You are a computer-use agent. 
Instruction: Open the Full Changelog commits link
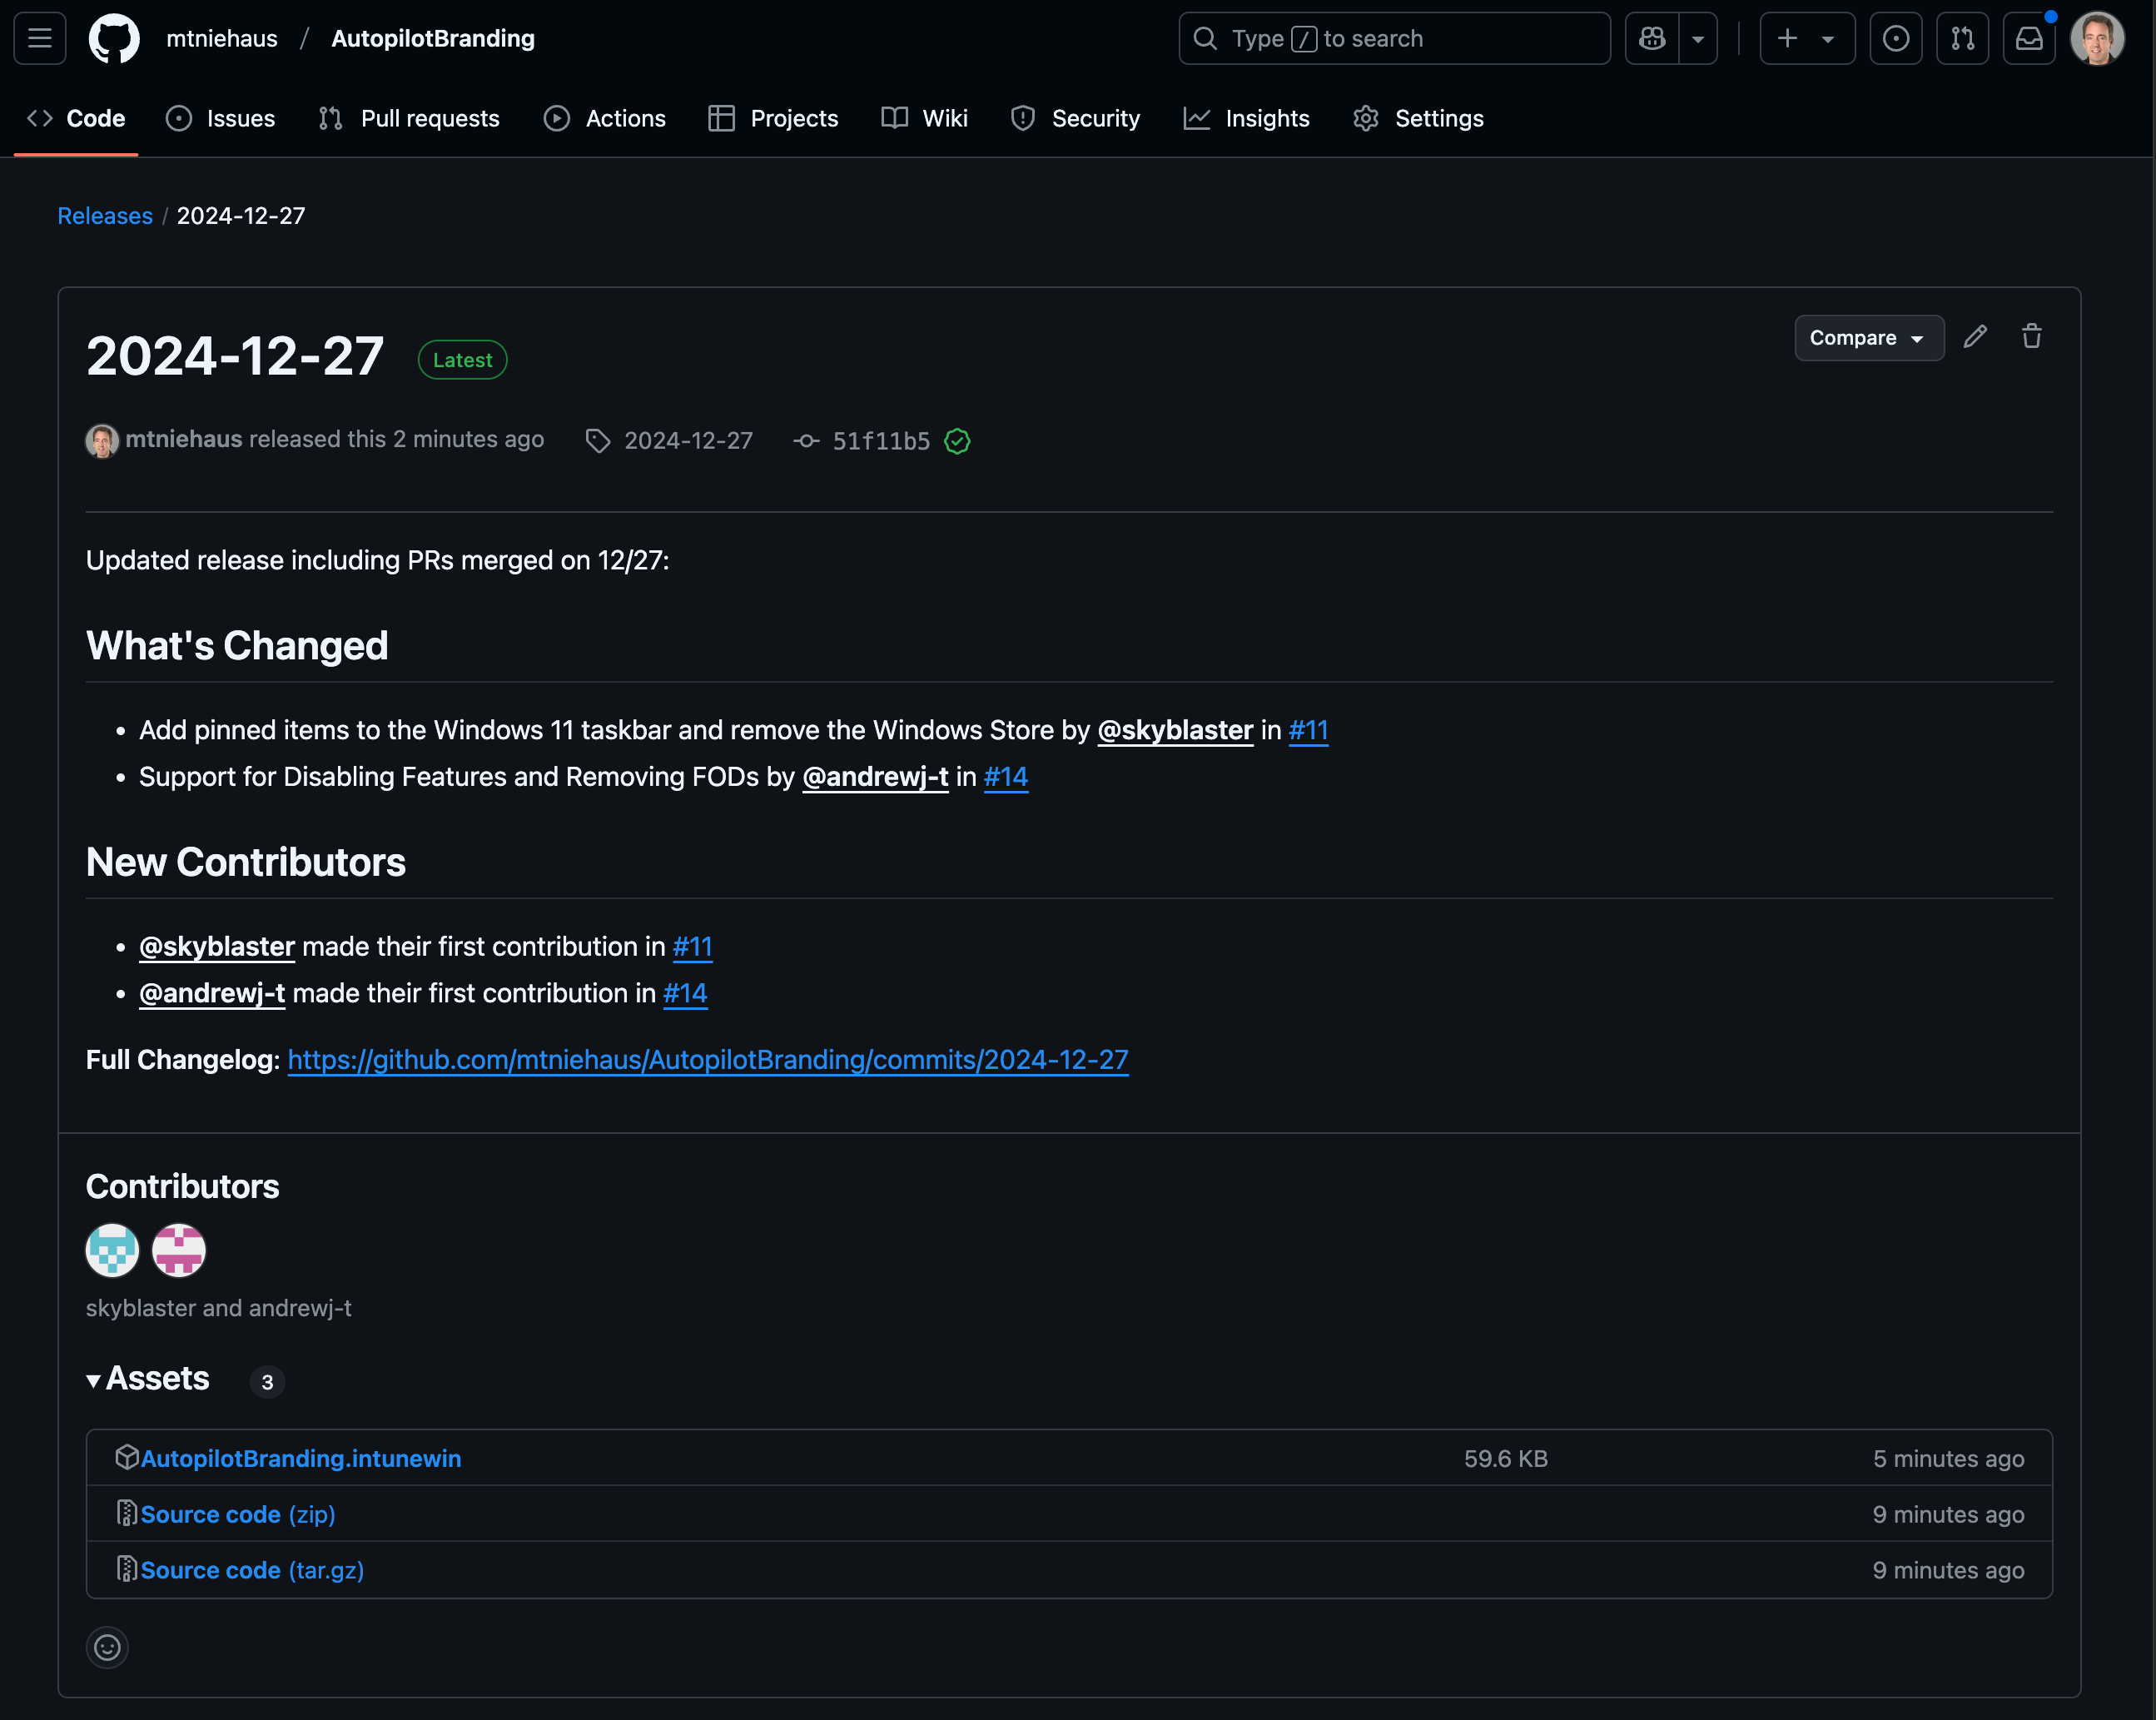tap(708, 1060)
